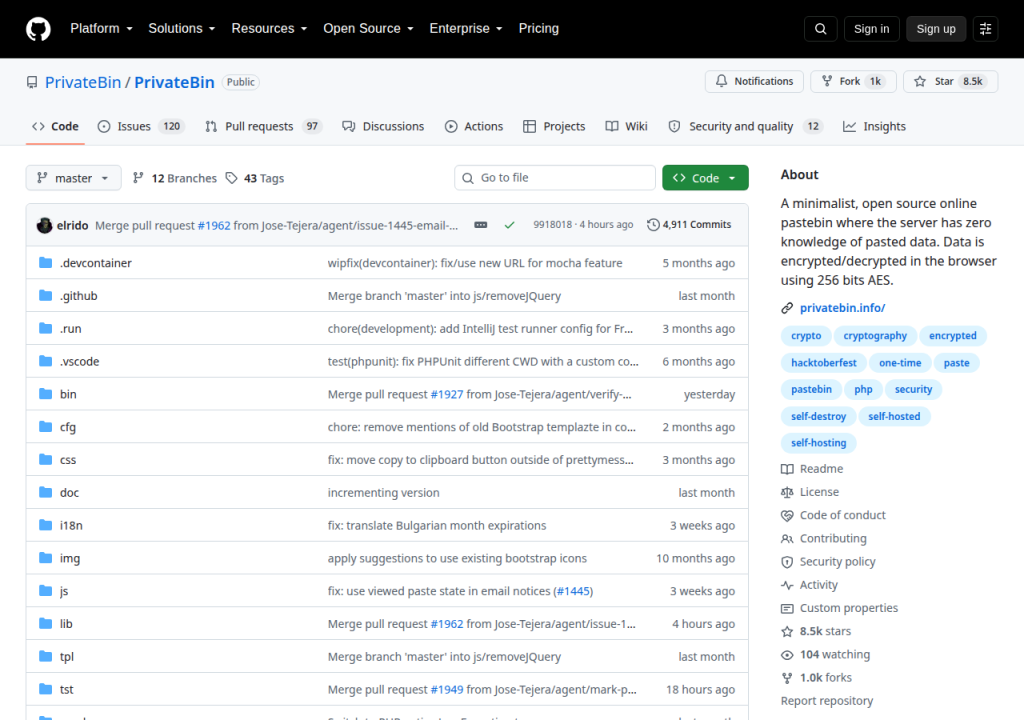Click the folder icon for .devcontainer
Screen dimensions: 1024x720
46,263
